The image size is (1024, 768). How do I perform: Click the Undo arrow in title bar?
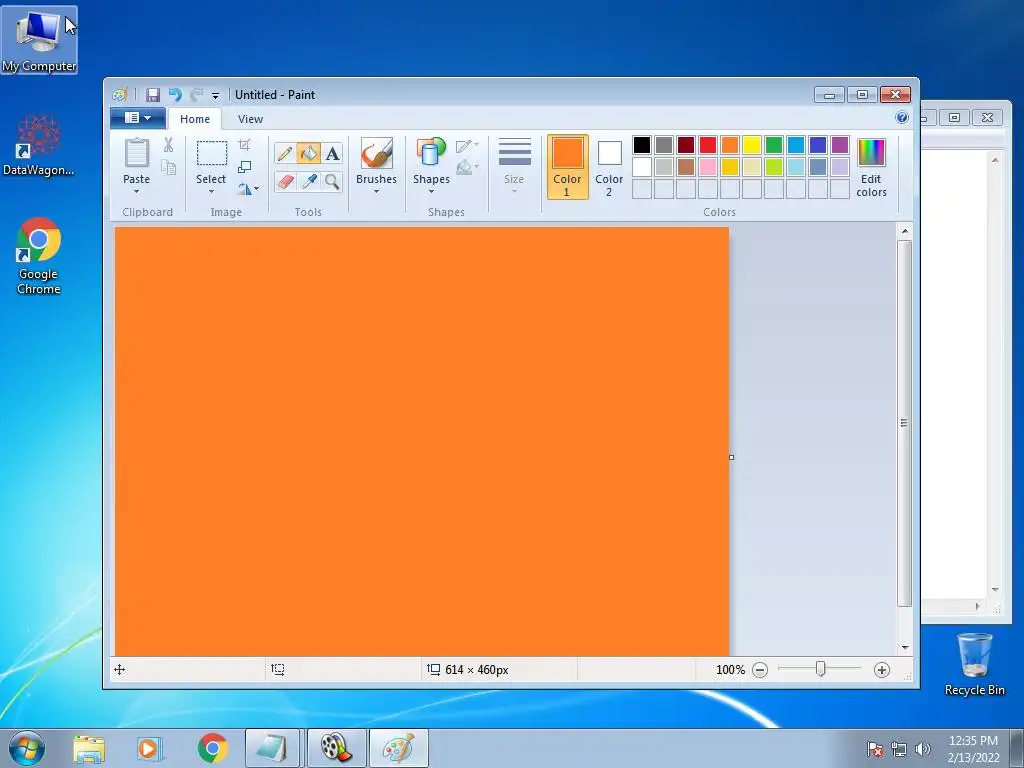[x=175, y=95]
